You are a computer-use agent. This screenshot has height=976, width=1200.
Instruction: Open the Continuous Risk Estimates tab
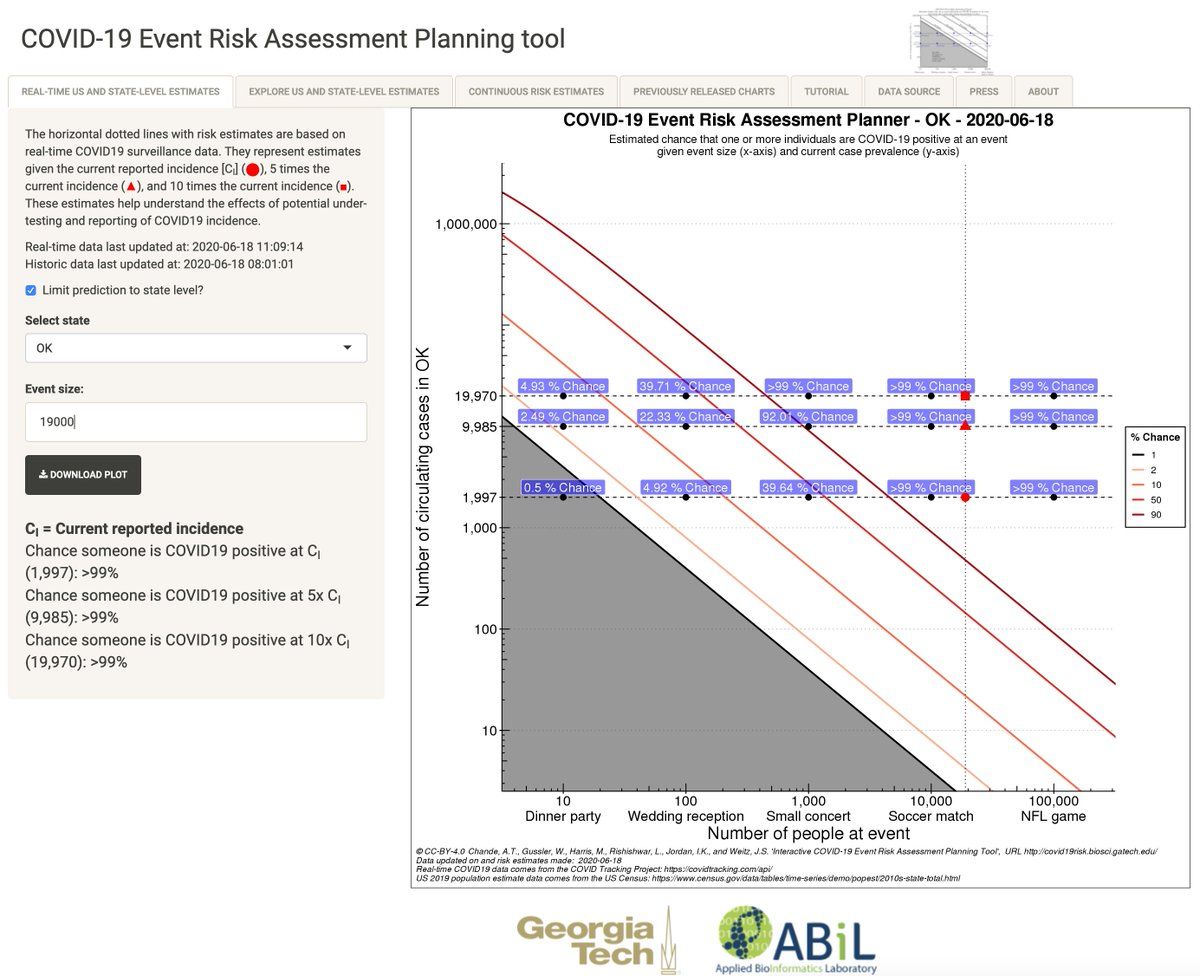click(x=536, y=91)
